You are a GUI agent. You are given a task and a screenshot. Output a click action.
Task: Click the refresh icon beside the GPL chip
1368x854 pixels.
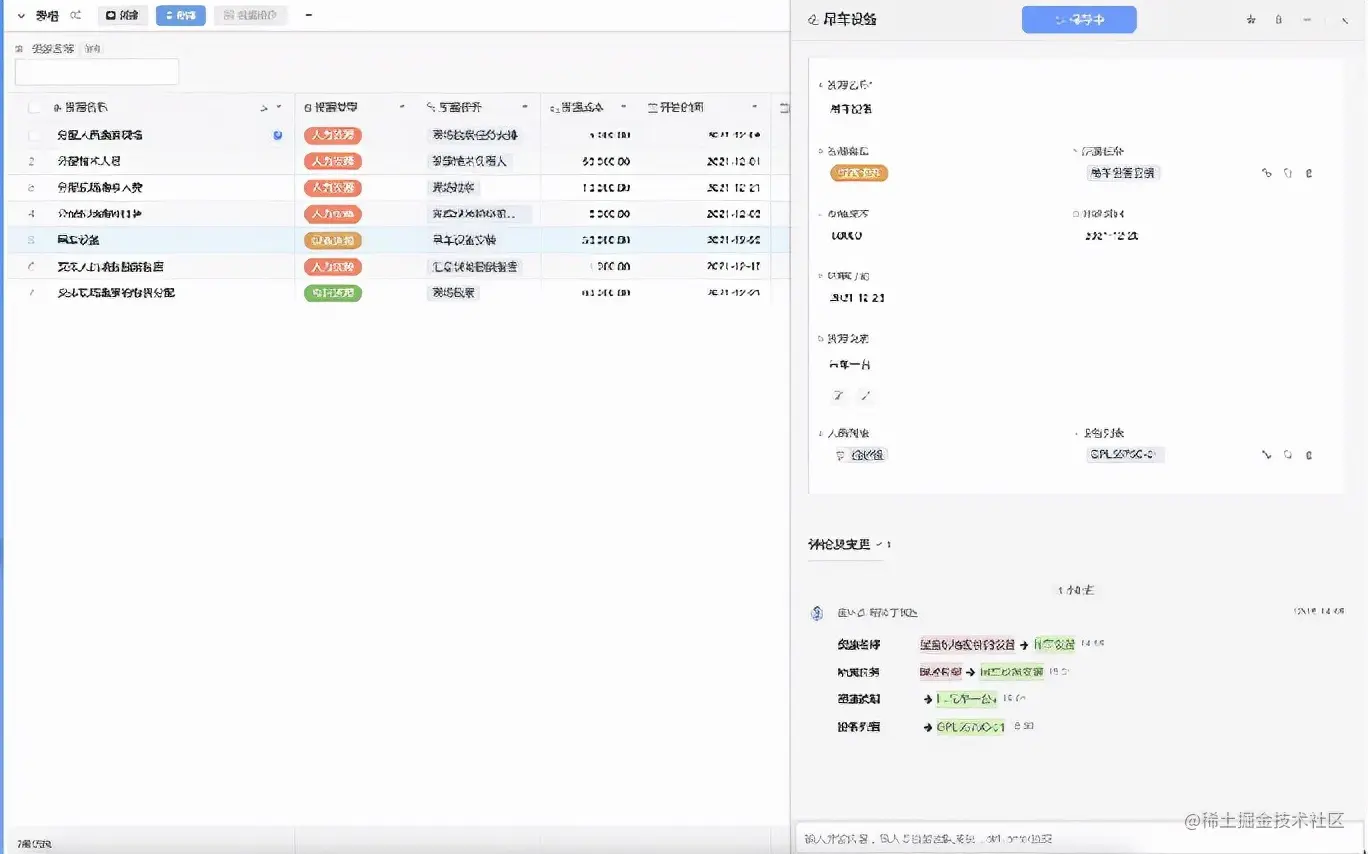[x=1288, y=455]
